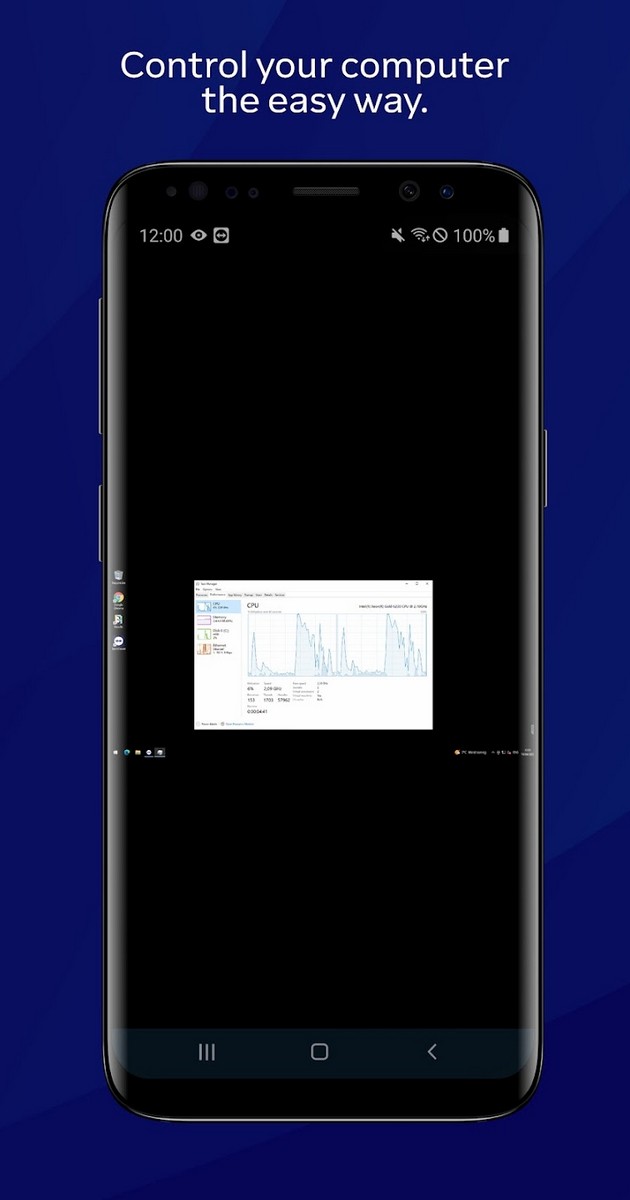
Task: Switch to the Performance tab in Task Manager
Action: click(x=218, y=594)
